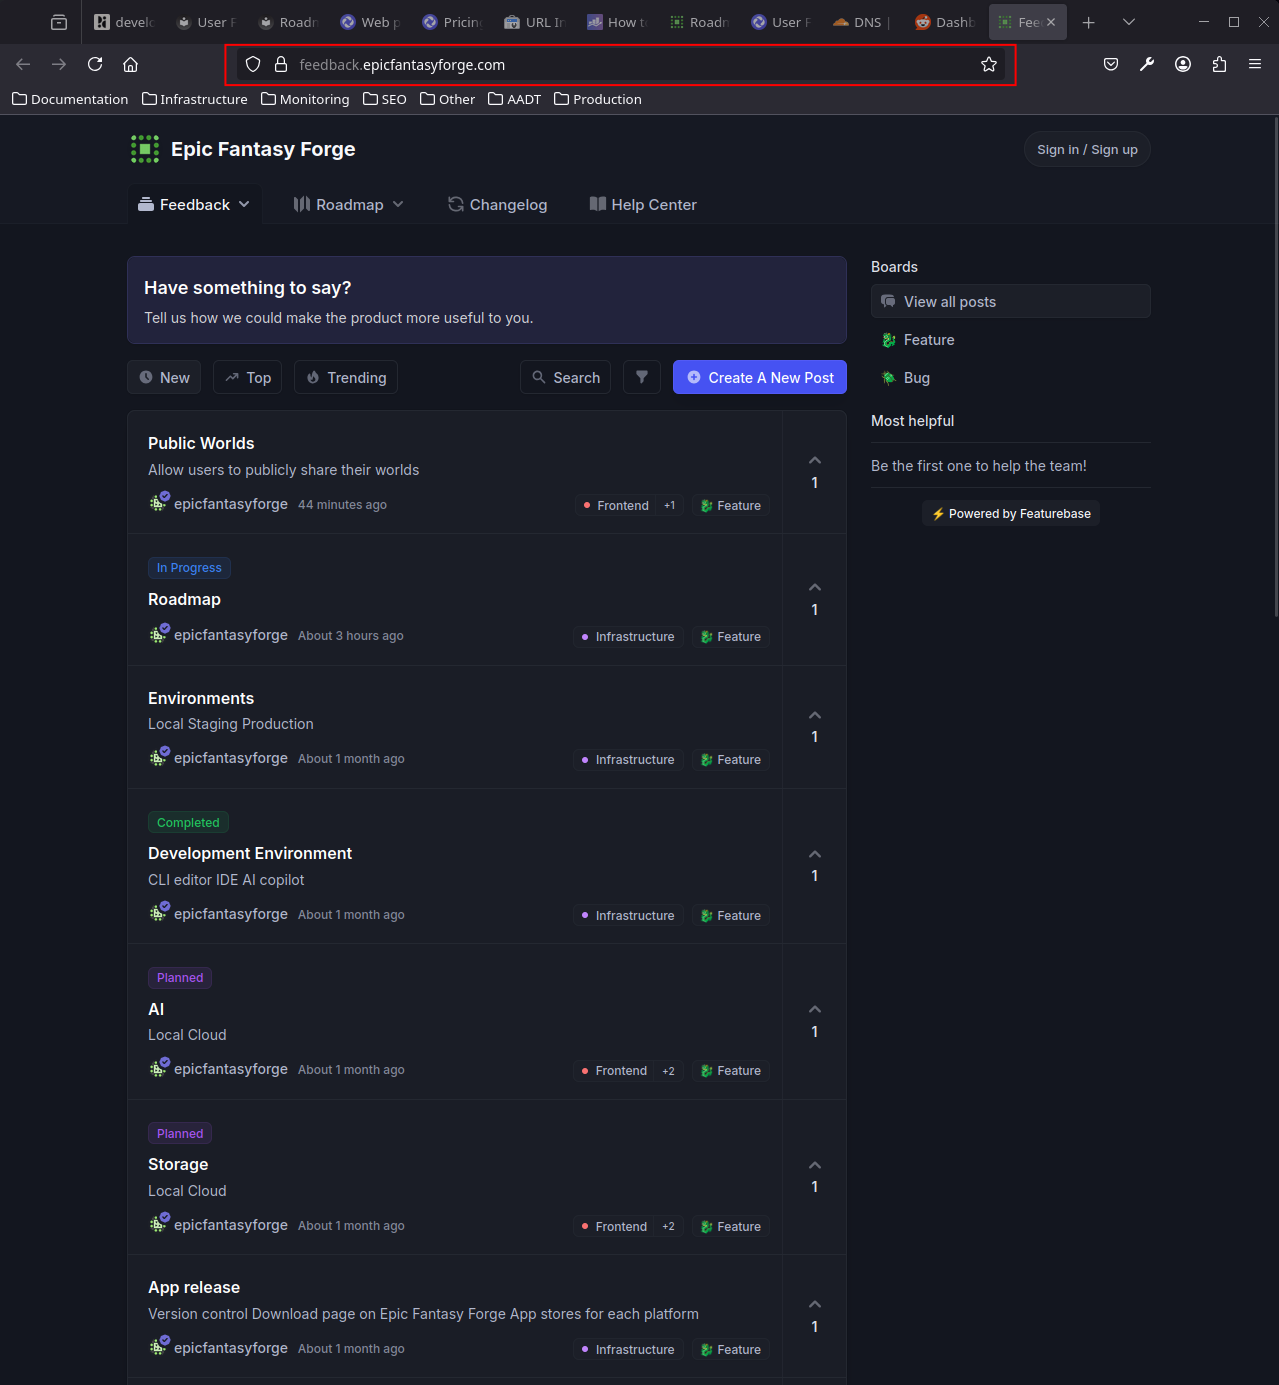1279x1385 pixels.
Task: Click the Completed status badge
Action: (188, 822)
